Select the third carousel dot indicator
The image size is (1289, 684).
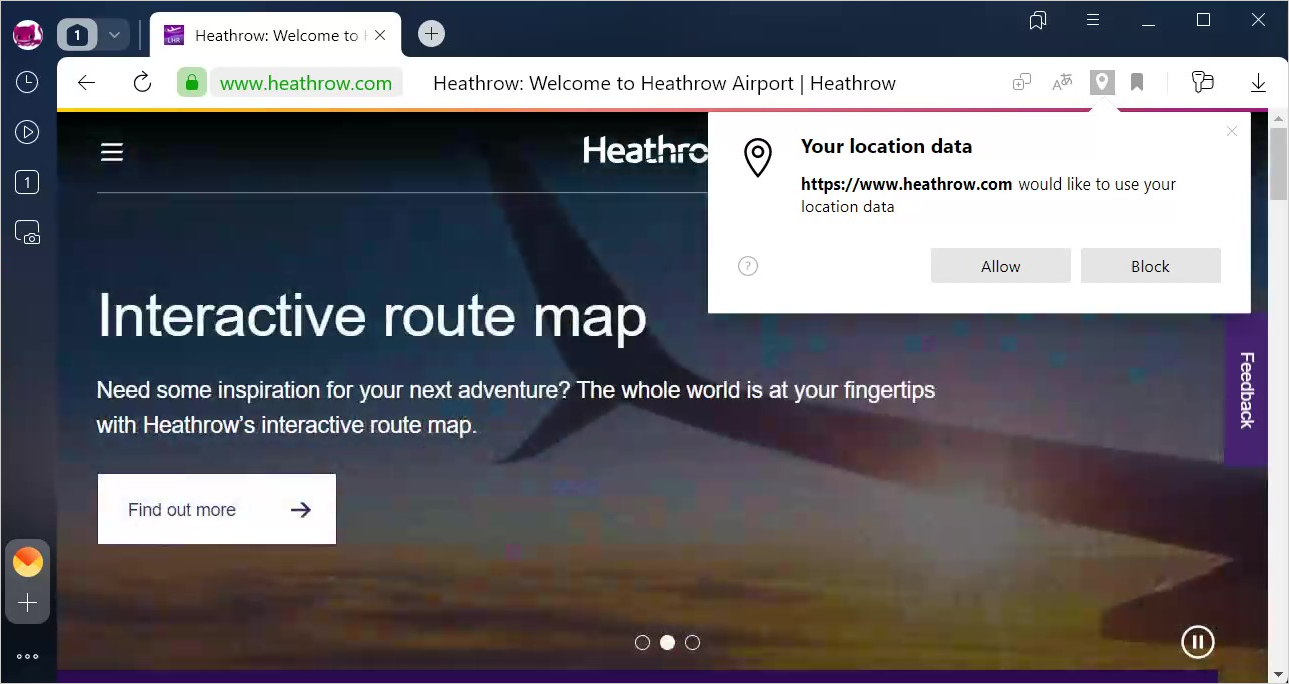tap(692, 642)
